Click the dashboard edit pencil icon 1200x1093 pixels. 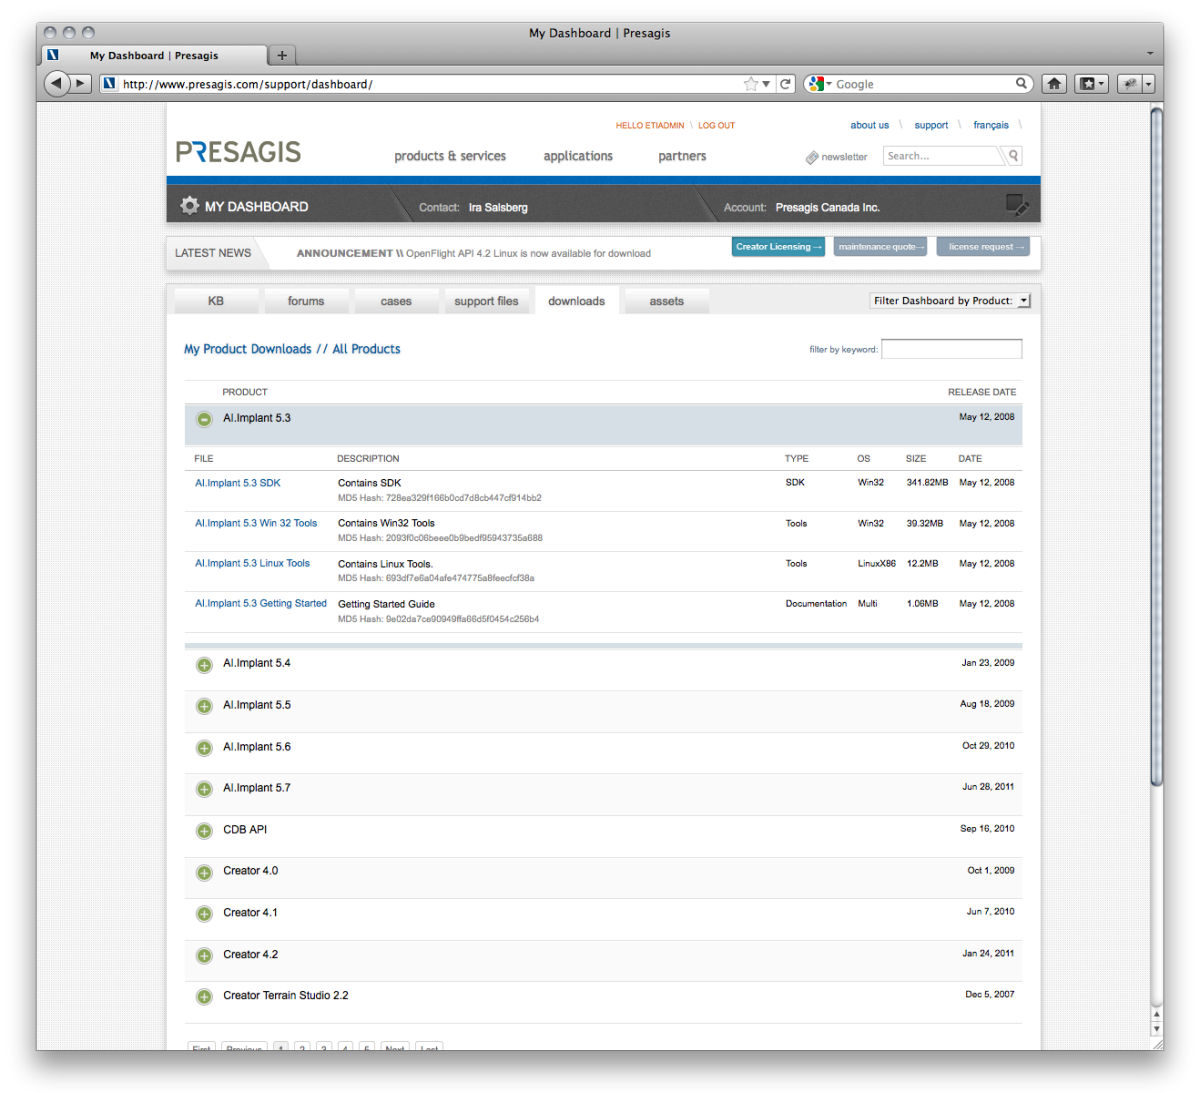pyautogui.click(x=1017, y=205)
